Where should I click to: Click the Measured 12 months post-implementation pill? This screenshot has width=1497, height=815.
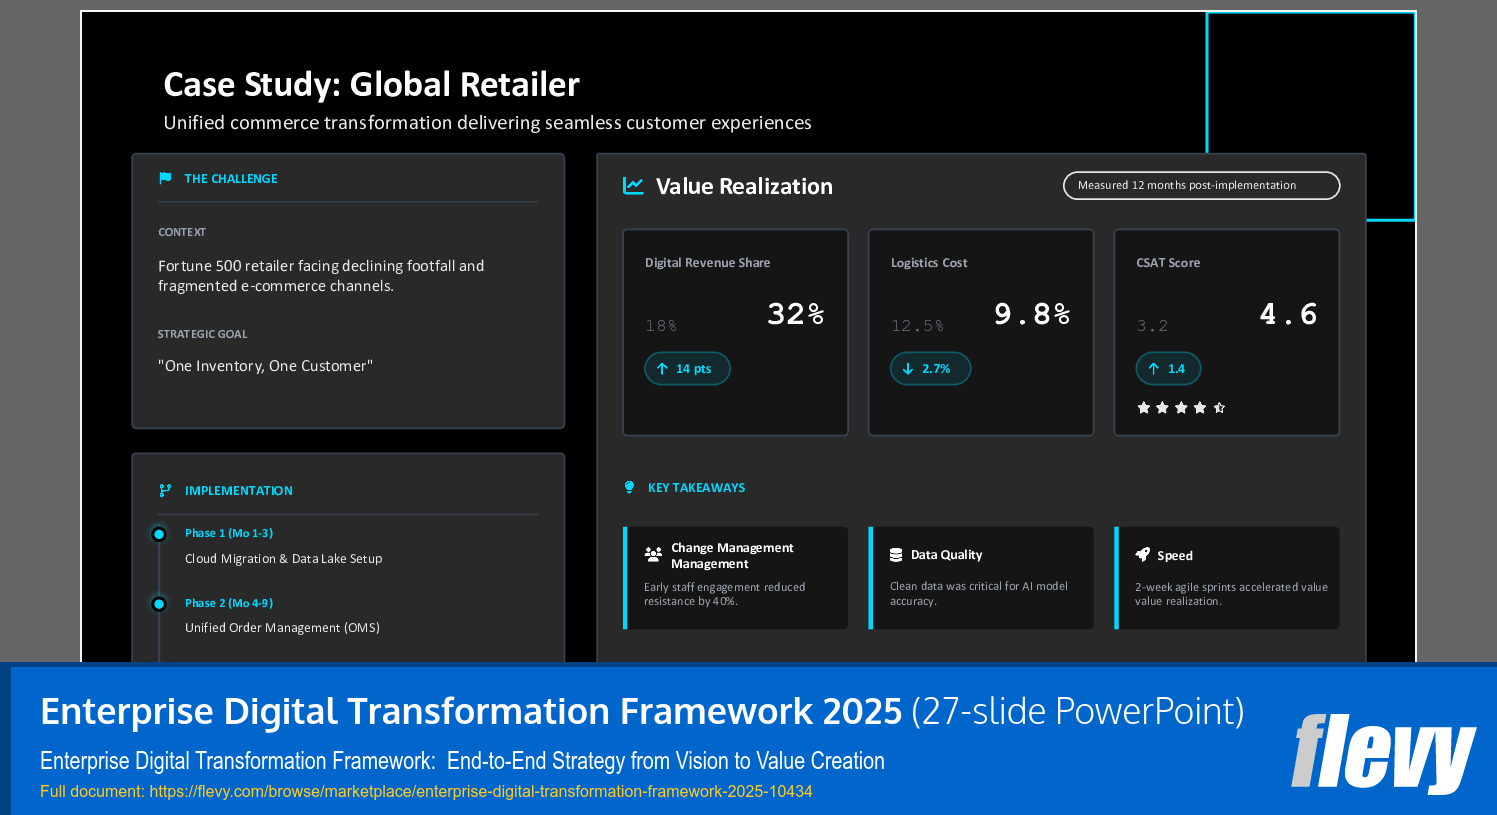click(x=1201, y=185)
